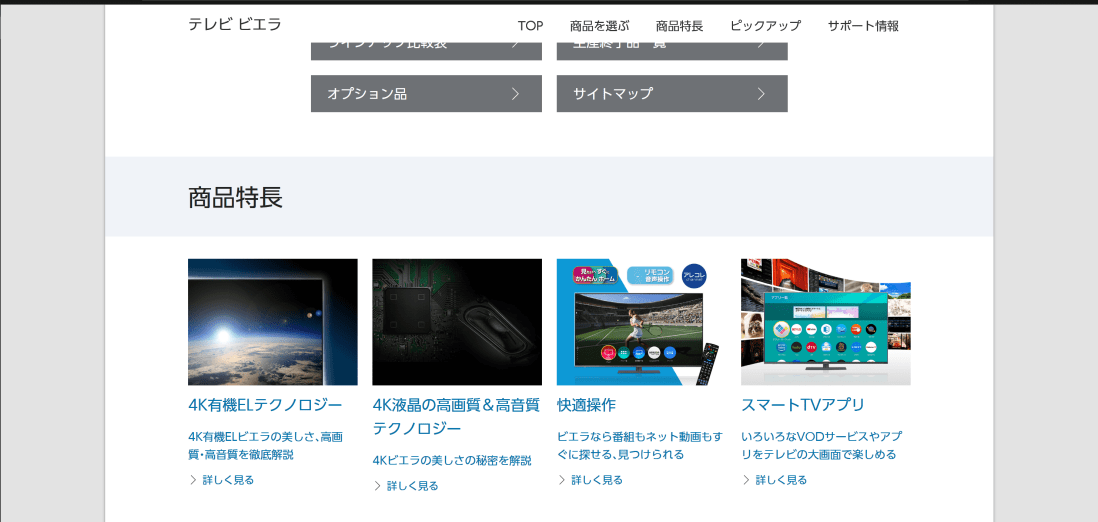Click 詳しく見る under the 4K液晶 description
Viewport: 1098px width, 522px height.
pyautogui.click(x=412, y=486)
